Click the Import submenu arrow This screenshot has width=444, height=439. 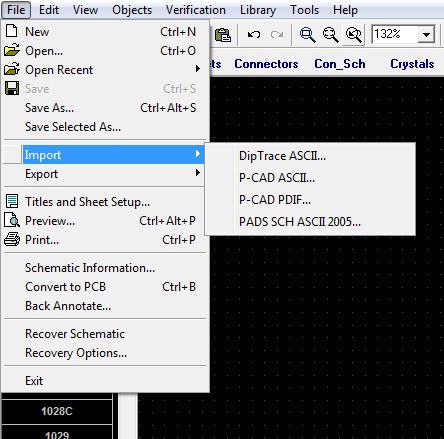pos(198,154)
